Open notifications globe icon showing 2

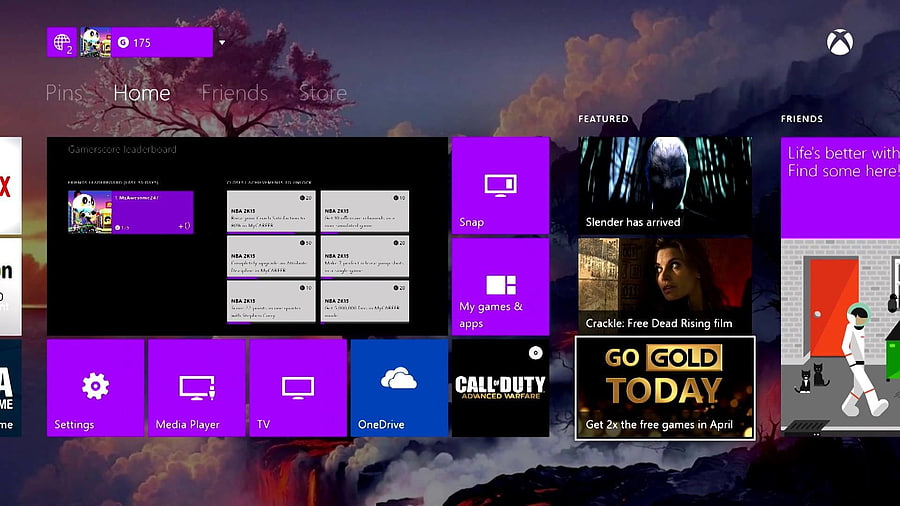tap(61, 42)
